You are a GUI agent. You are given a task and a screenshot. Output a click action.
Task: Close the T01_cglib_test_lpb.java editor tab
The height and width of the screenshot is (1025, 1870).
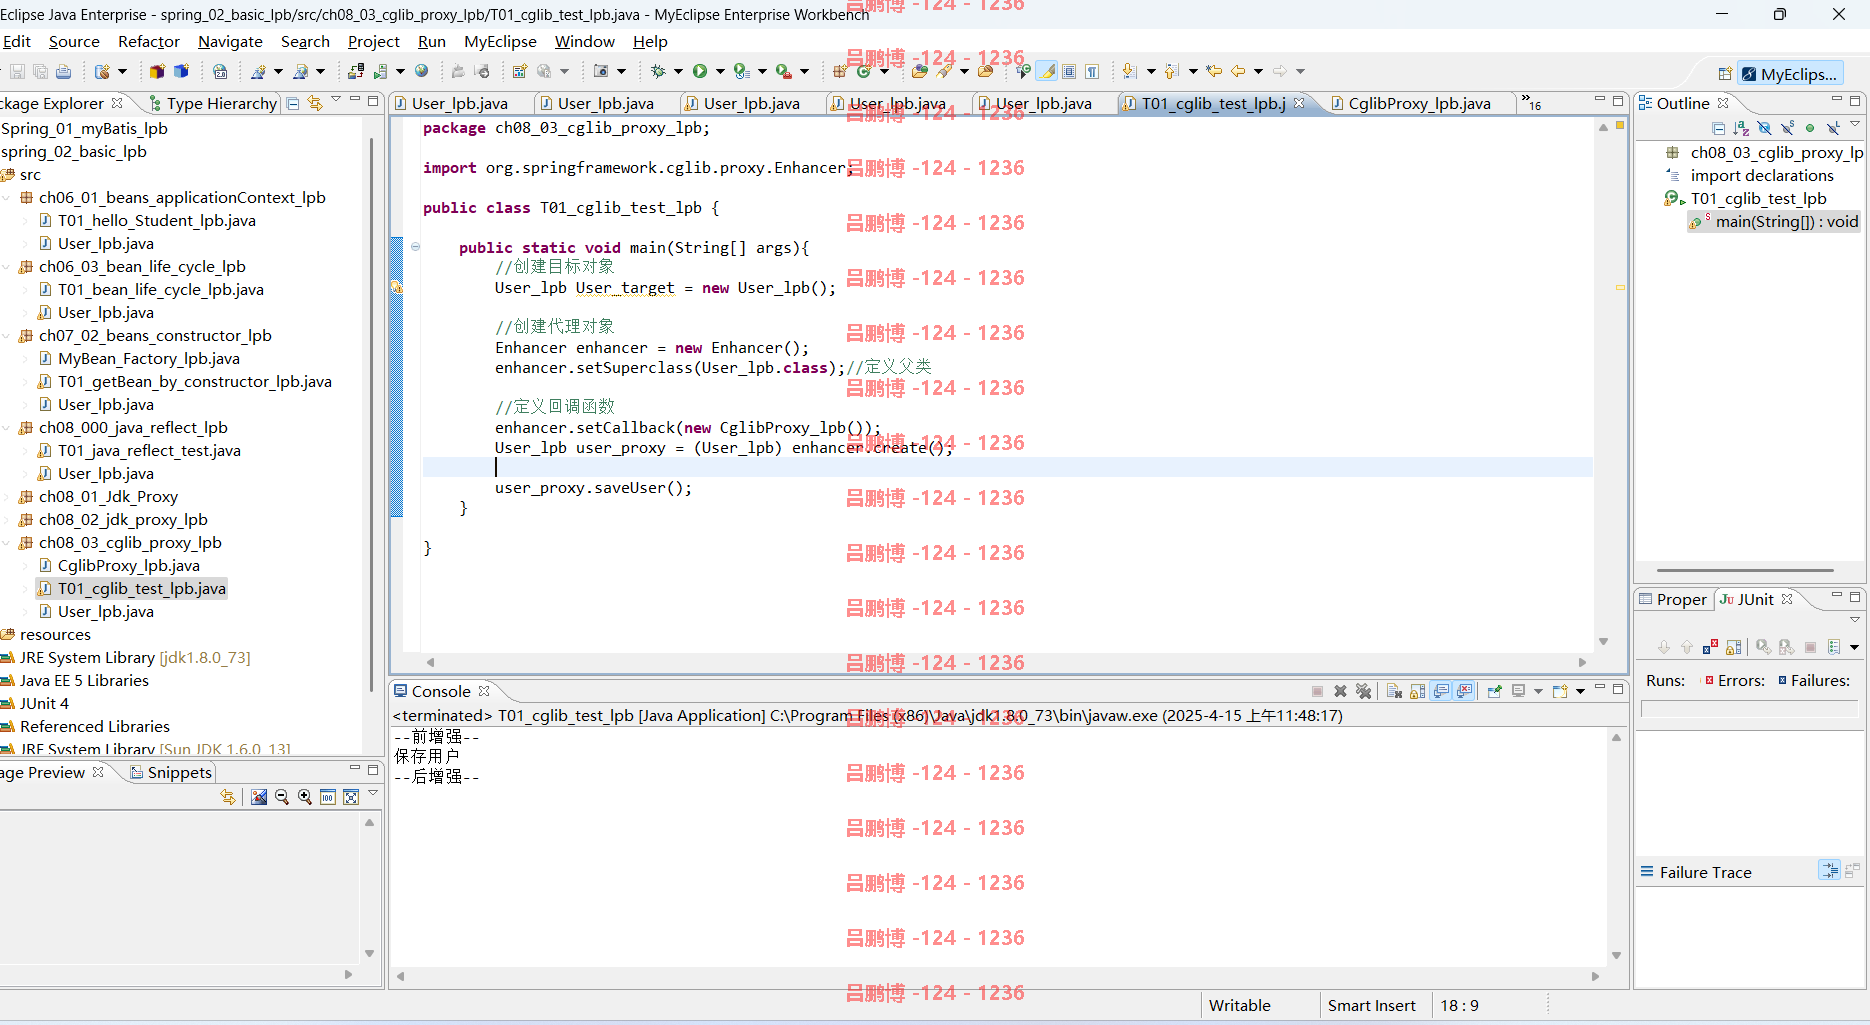1299,102
